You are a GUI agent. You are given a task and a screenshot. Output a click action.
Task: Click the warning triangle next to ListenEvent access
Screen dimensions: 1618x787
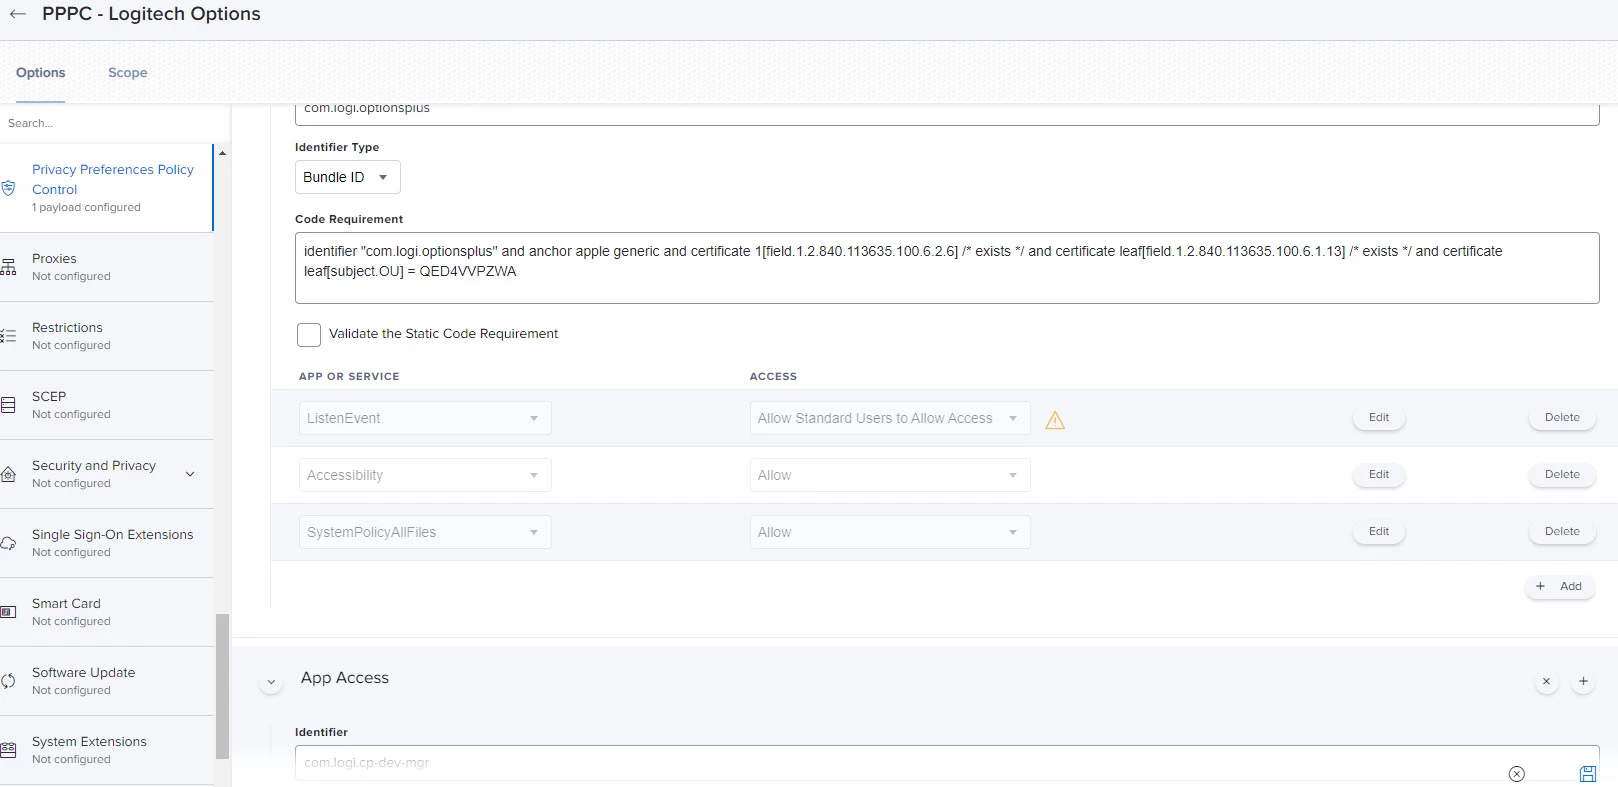1055,420
